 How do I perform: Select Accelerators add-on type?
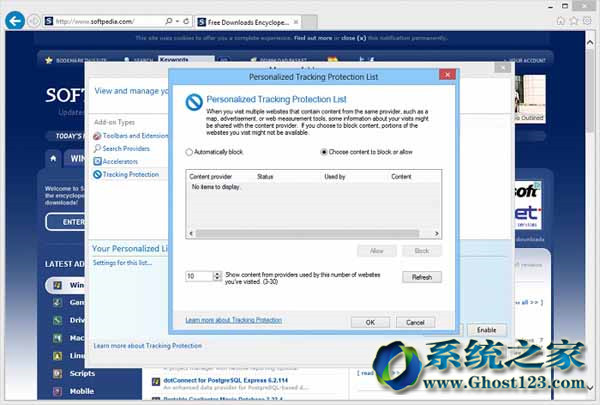pos(116,161)
